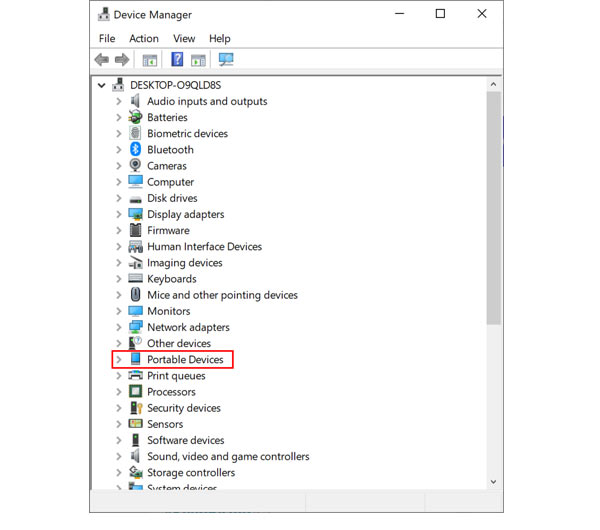
Task: Open the File menu
Action: pos(106,38)
